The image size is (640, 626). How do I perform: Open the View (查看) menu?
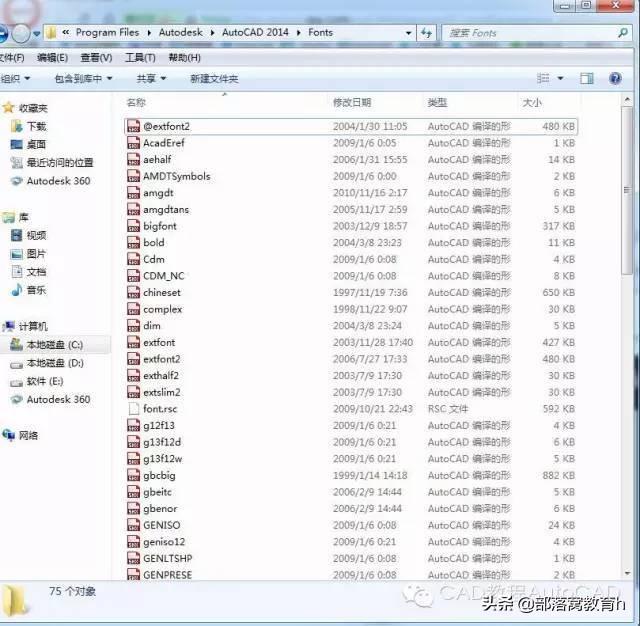[x=96, y=58]
